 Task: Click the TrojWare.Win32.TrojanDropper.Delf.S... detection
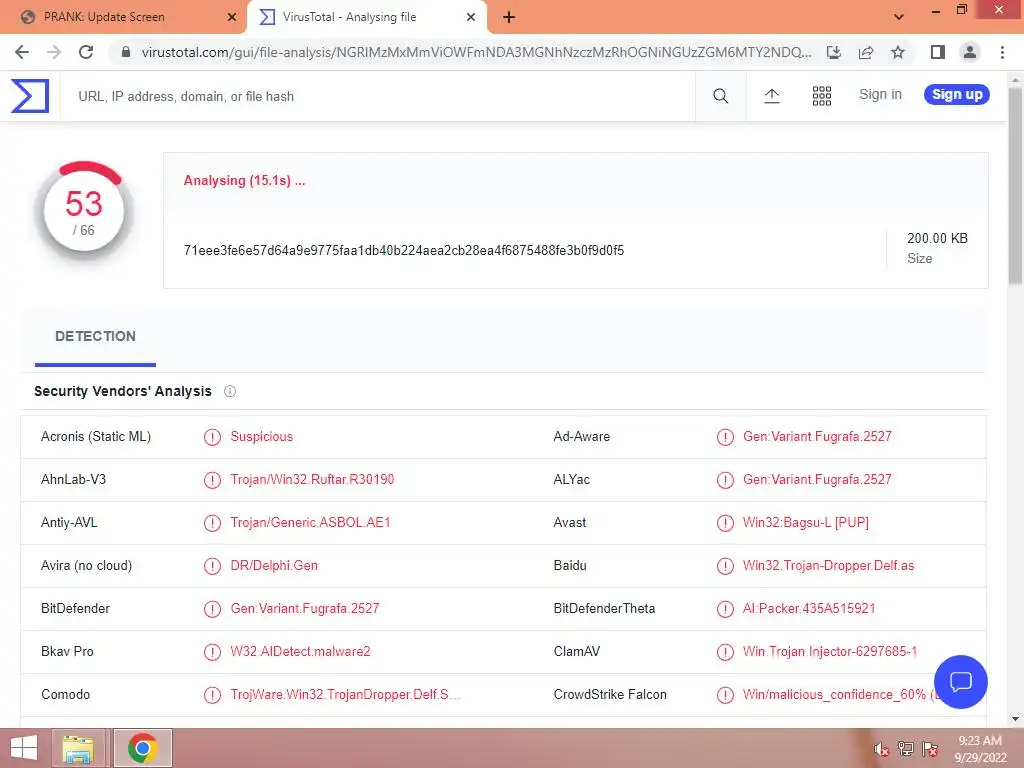click(345, 695)
